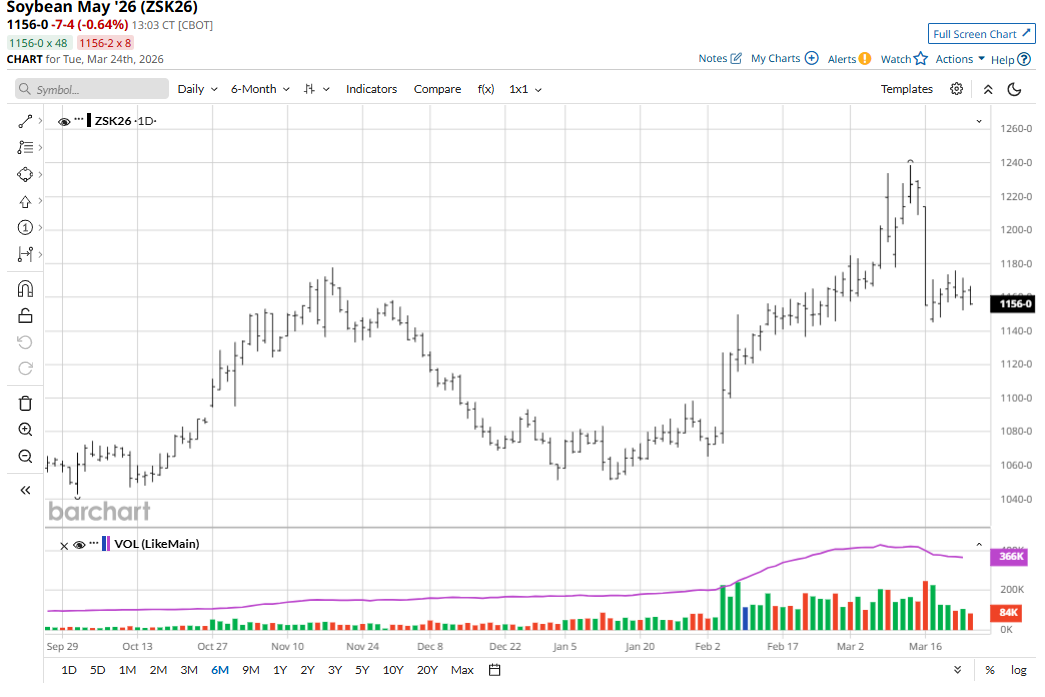Screen dimensions: 1045x697
Task: Select the 3M time range
Action: (x=189, y=670)
